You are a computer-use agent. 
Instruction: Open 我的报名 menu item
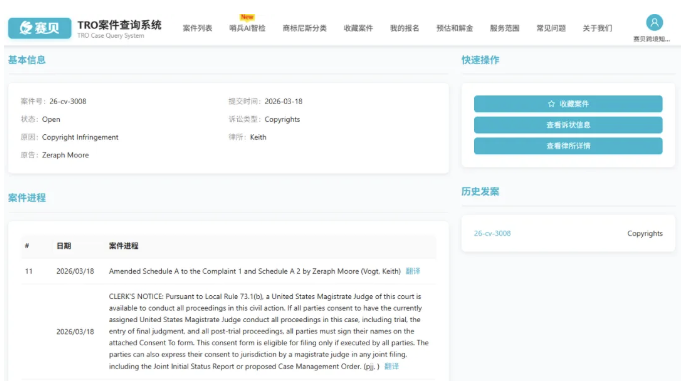coord(405,28)
